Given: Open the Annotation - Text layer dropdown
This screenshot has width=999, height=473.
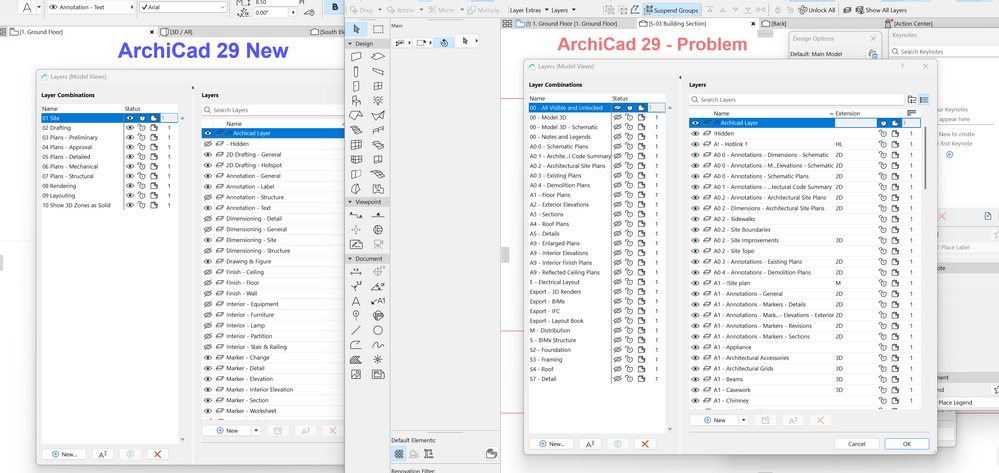Looking at the screenshot, I should tap(91, 7).
